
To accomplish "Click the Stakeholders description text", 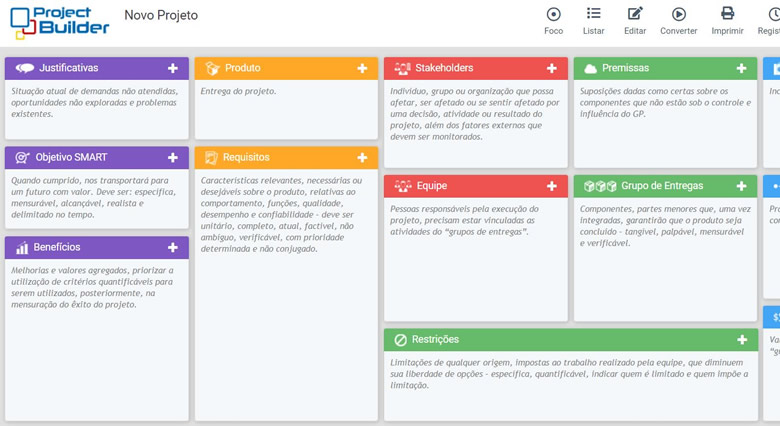I will (475, 114).
